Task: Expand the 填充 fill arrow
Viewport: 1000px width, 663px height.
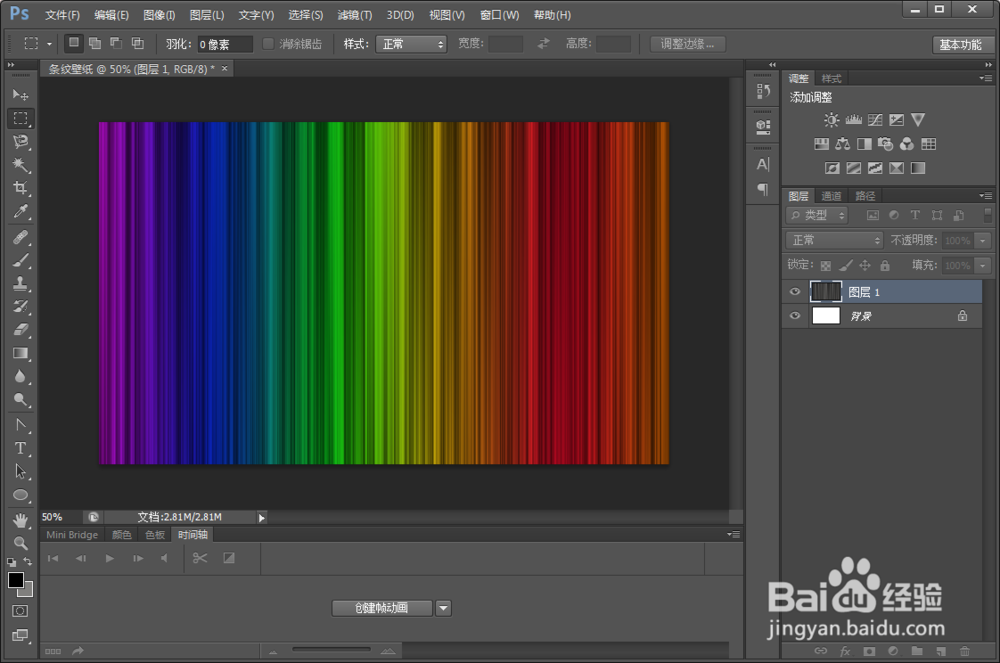Action: pyautogui.click(x=983, y=265)
